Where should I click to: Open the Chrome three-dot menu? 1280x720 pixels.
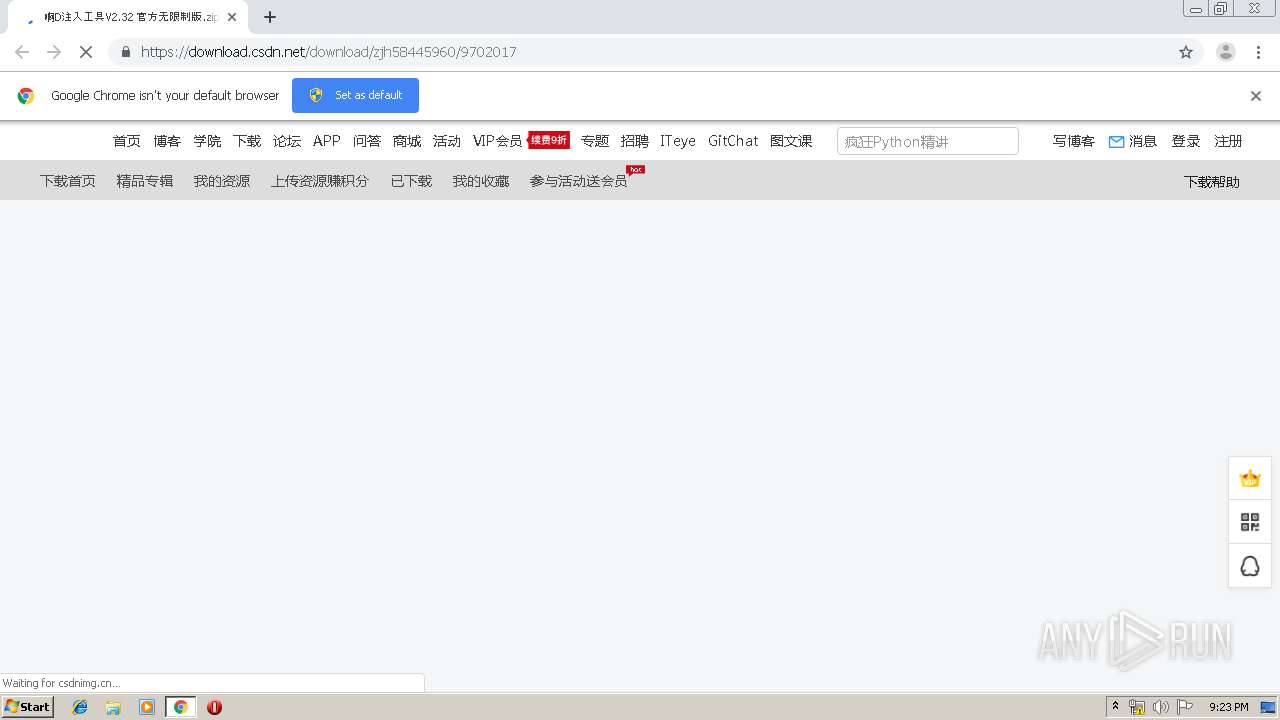tap(1258, 52)
